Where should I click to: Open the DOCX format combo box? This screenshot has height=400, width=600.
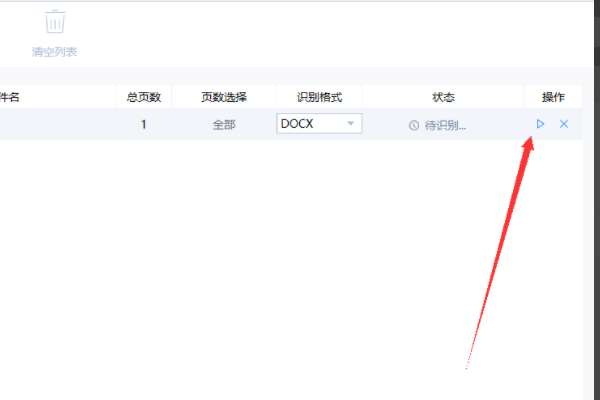[319, 124]
